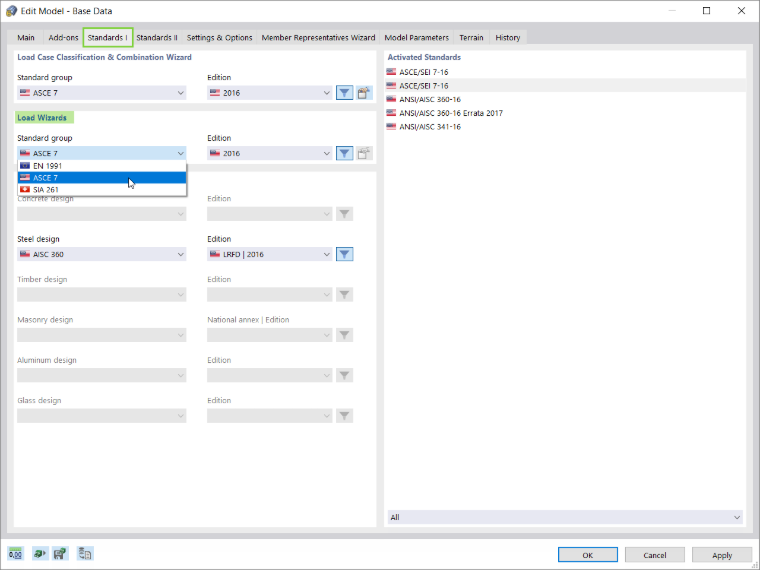The image size is (760, 570).
Task: Click the disabled filter icon for Timber design
Action: (x=344, y=294)
